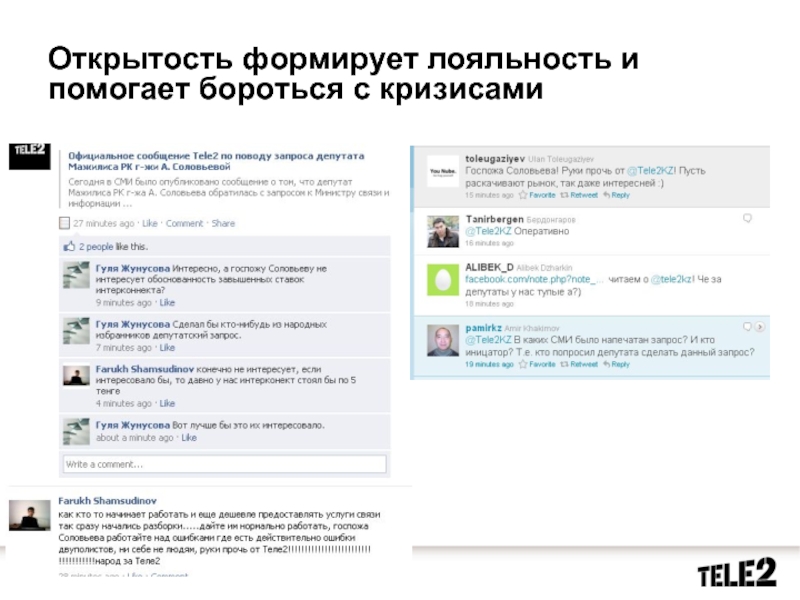Click the conversation bubble icon on pamirkz's tweet
The height and width of the screenshot is (600, 800).
tap(747, 327)
